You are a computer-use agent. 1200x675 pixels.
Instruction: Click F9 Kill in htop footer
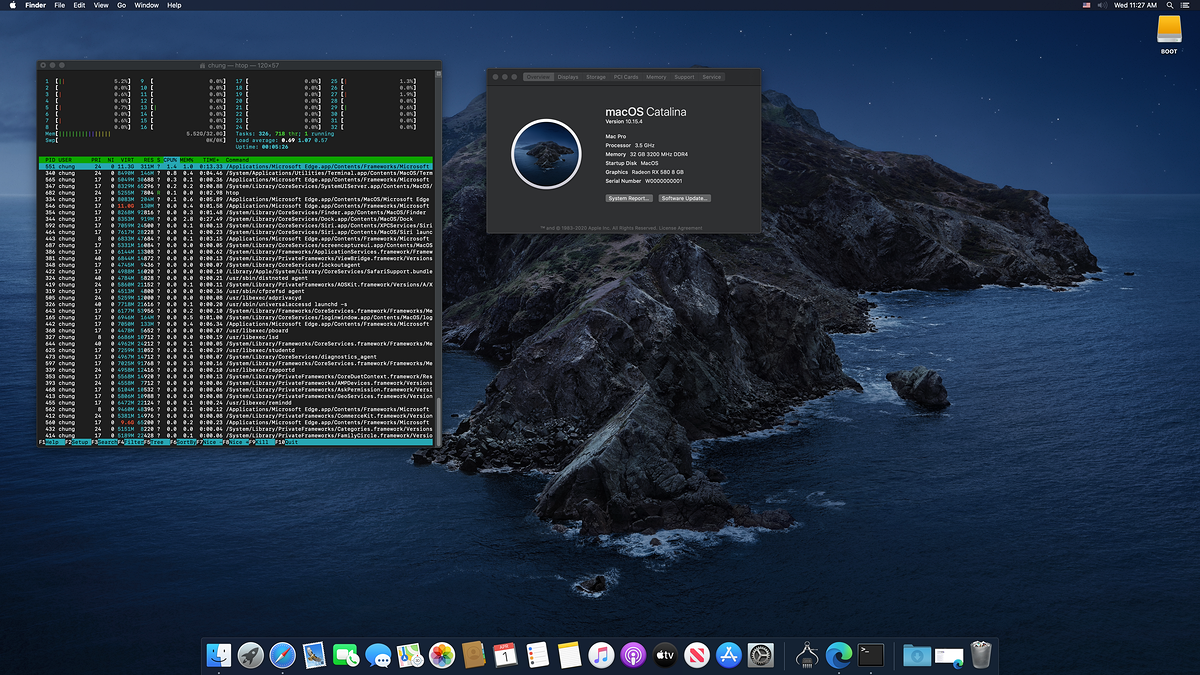(x=260, y=441)
